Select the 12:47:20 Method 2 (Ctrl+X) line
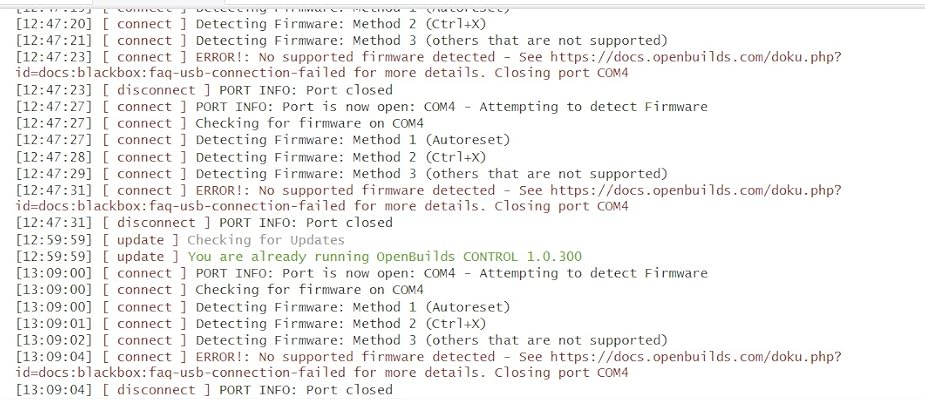This screenshot has height=400, width=925. tap(340, 24)
